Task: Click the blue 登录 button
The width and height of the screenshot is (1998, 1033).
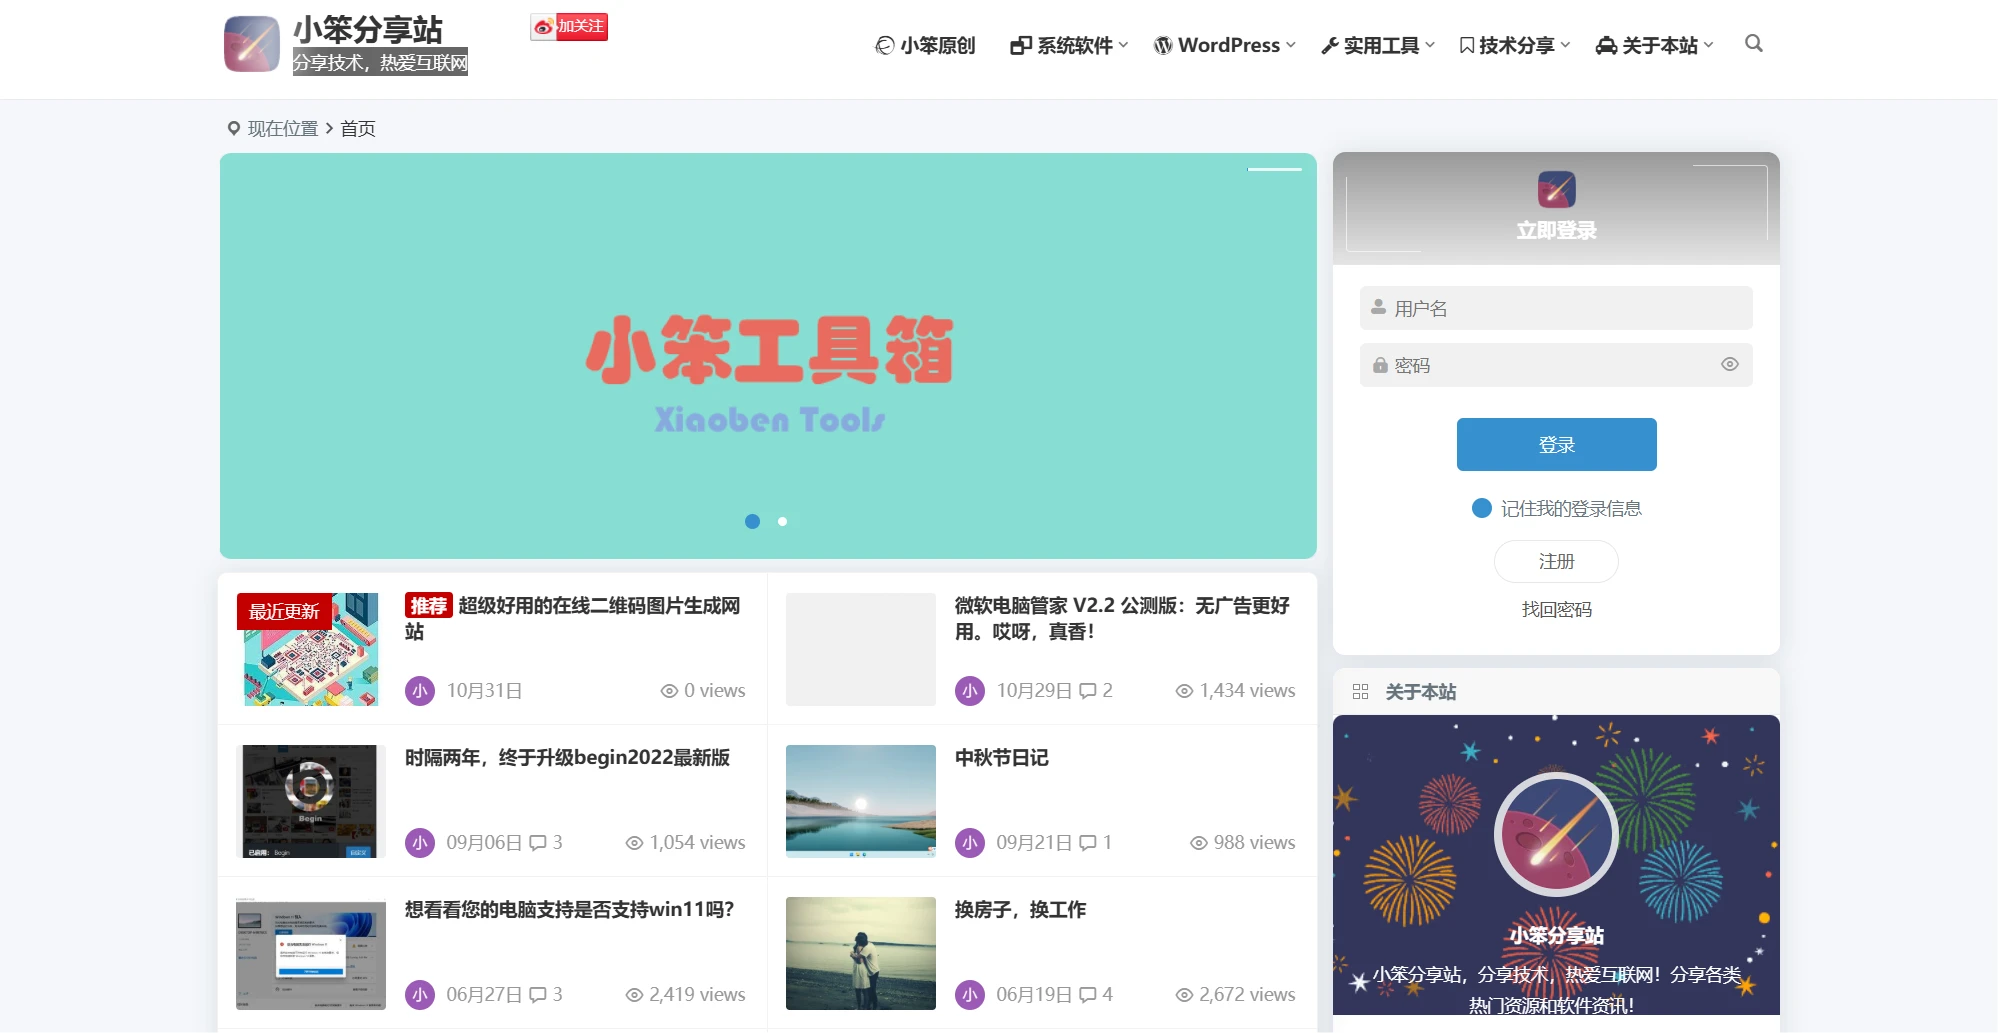Action: (1556, 444)
